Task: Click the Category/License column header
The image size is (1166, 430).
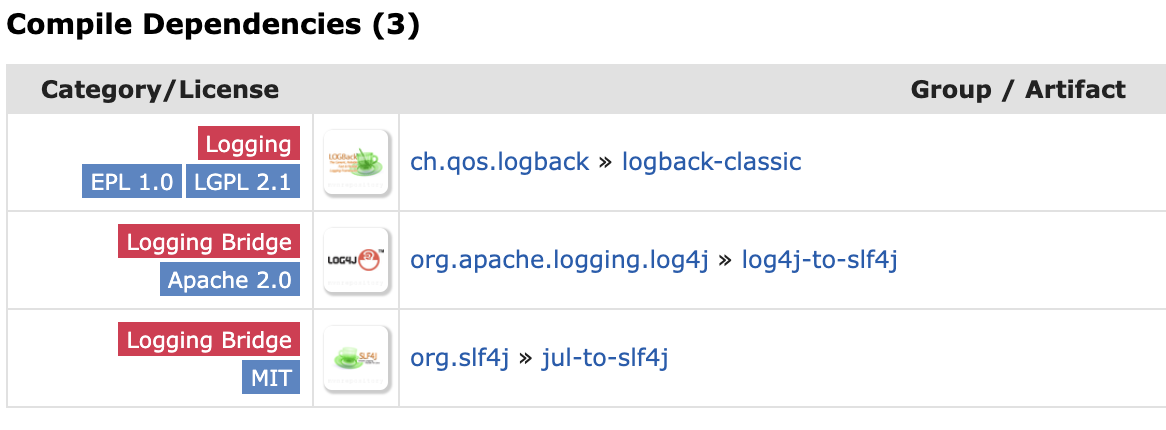Action: tap(160, 90)
